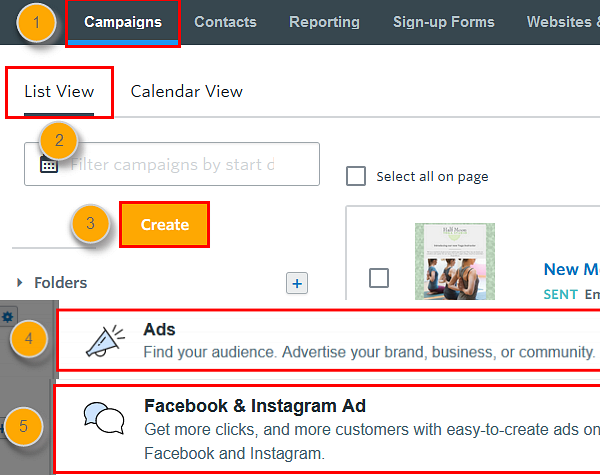Open the Sign-up Forms menu item

pyautogui.click(x=443, y=22)
